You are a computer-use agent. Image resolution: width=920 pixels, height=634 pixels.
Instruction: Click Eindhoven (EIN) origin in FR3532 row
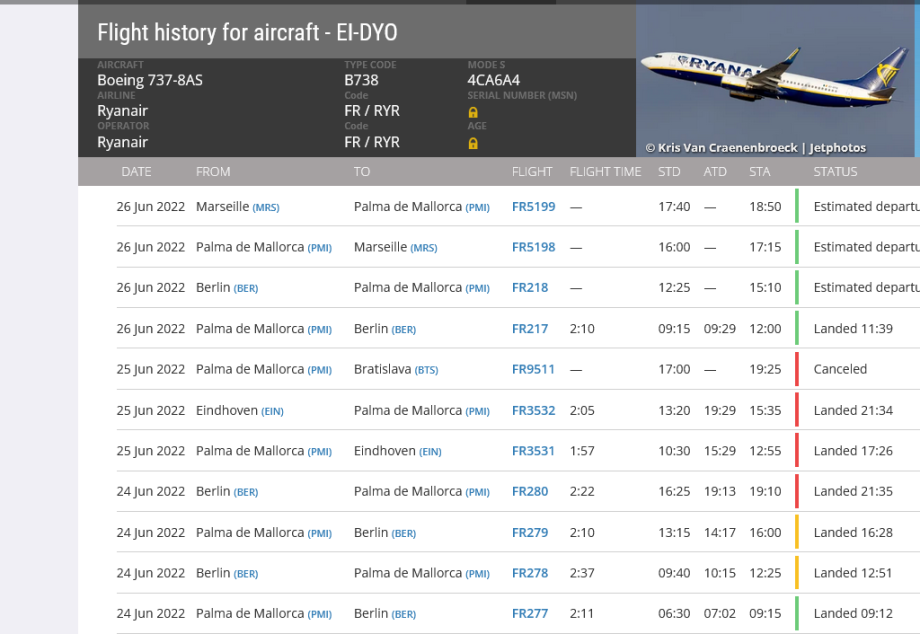[x=239, y=410]
